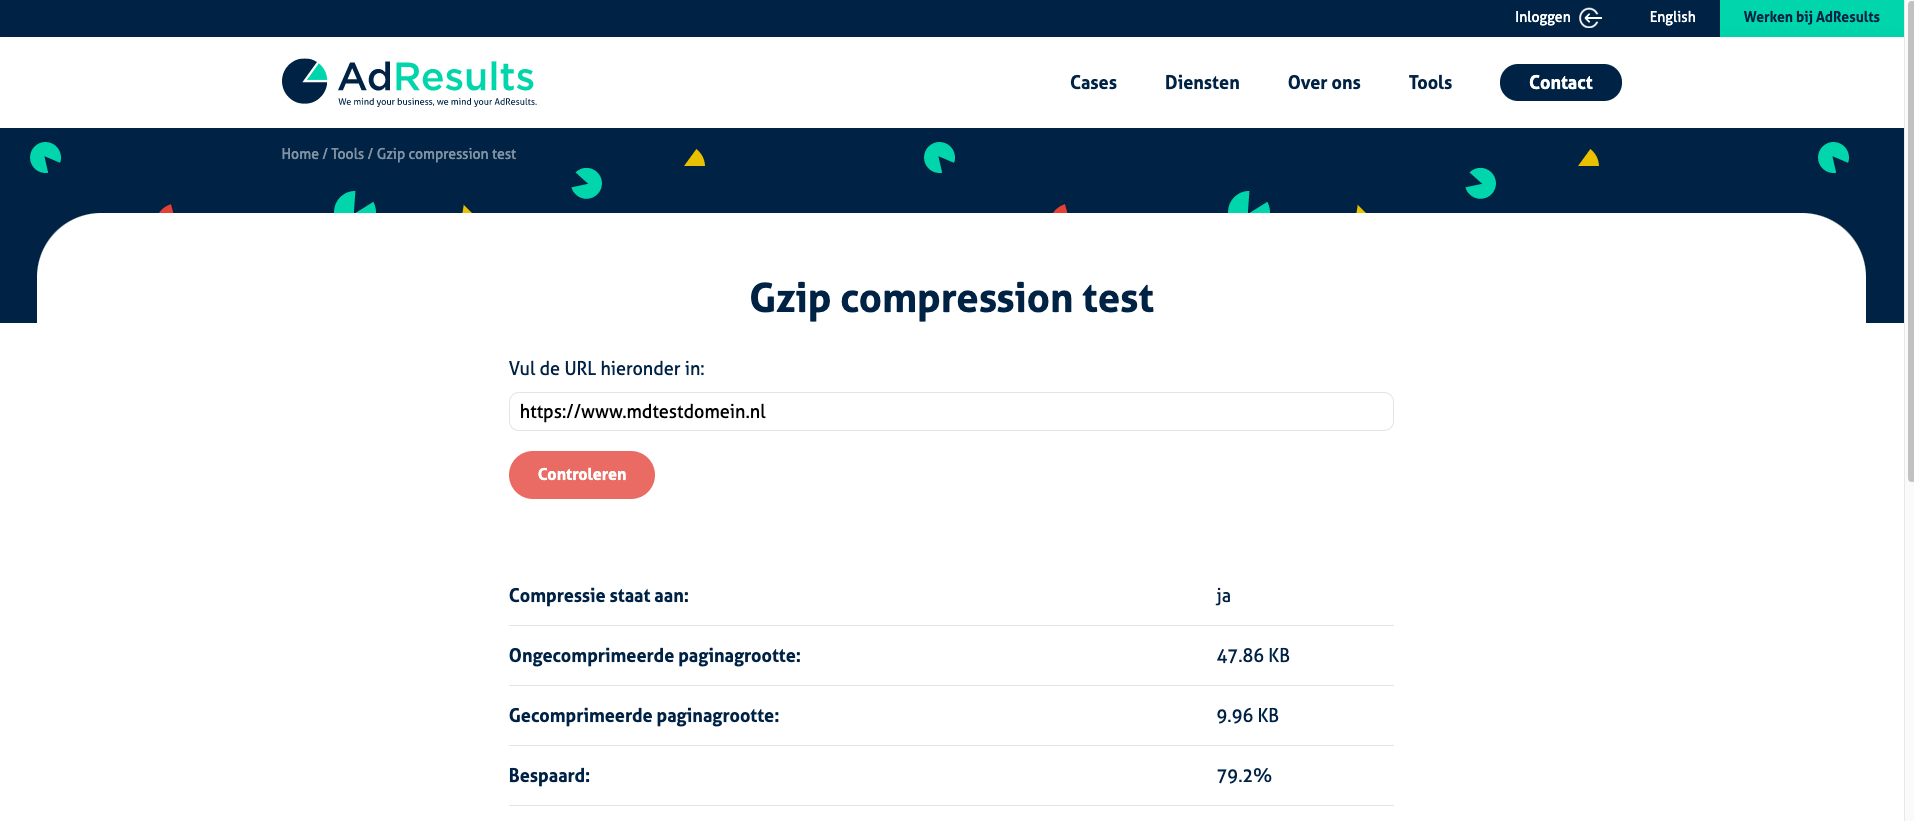This screenshot has width=1914, height=821.
Task: Focus the URL input field
Action: tap(950, 412)
